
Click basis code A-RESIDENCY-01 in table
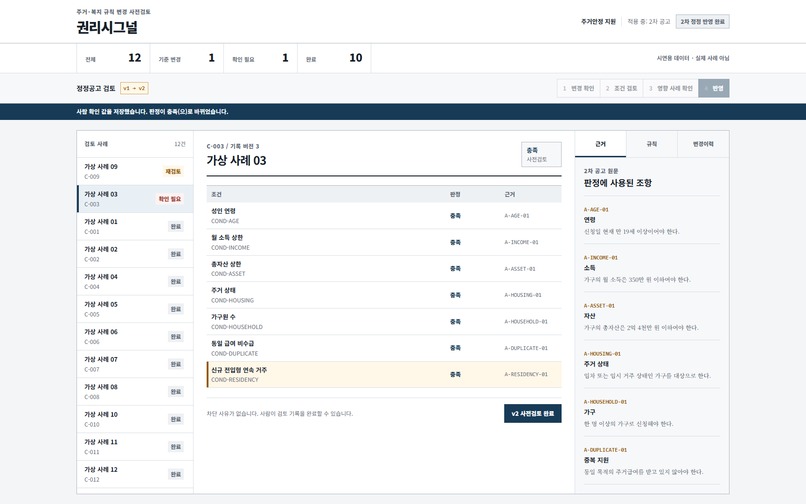526,374
